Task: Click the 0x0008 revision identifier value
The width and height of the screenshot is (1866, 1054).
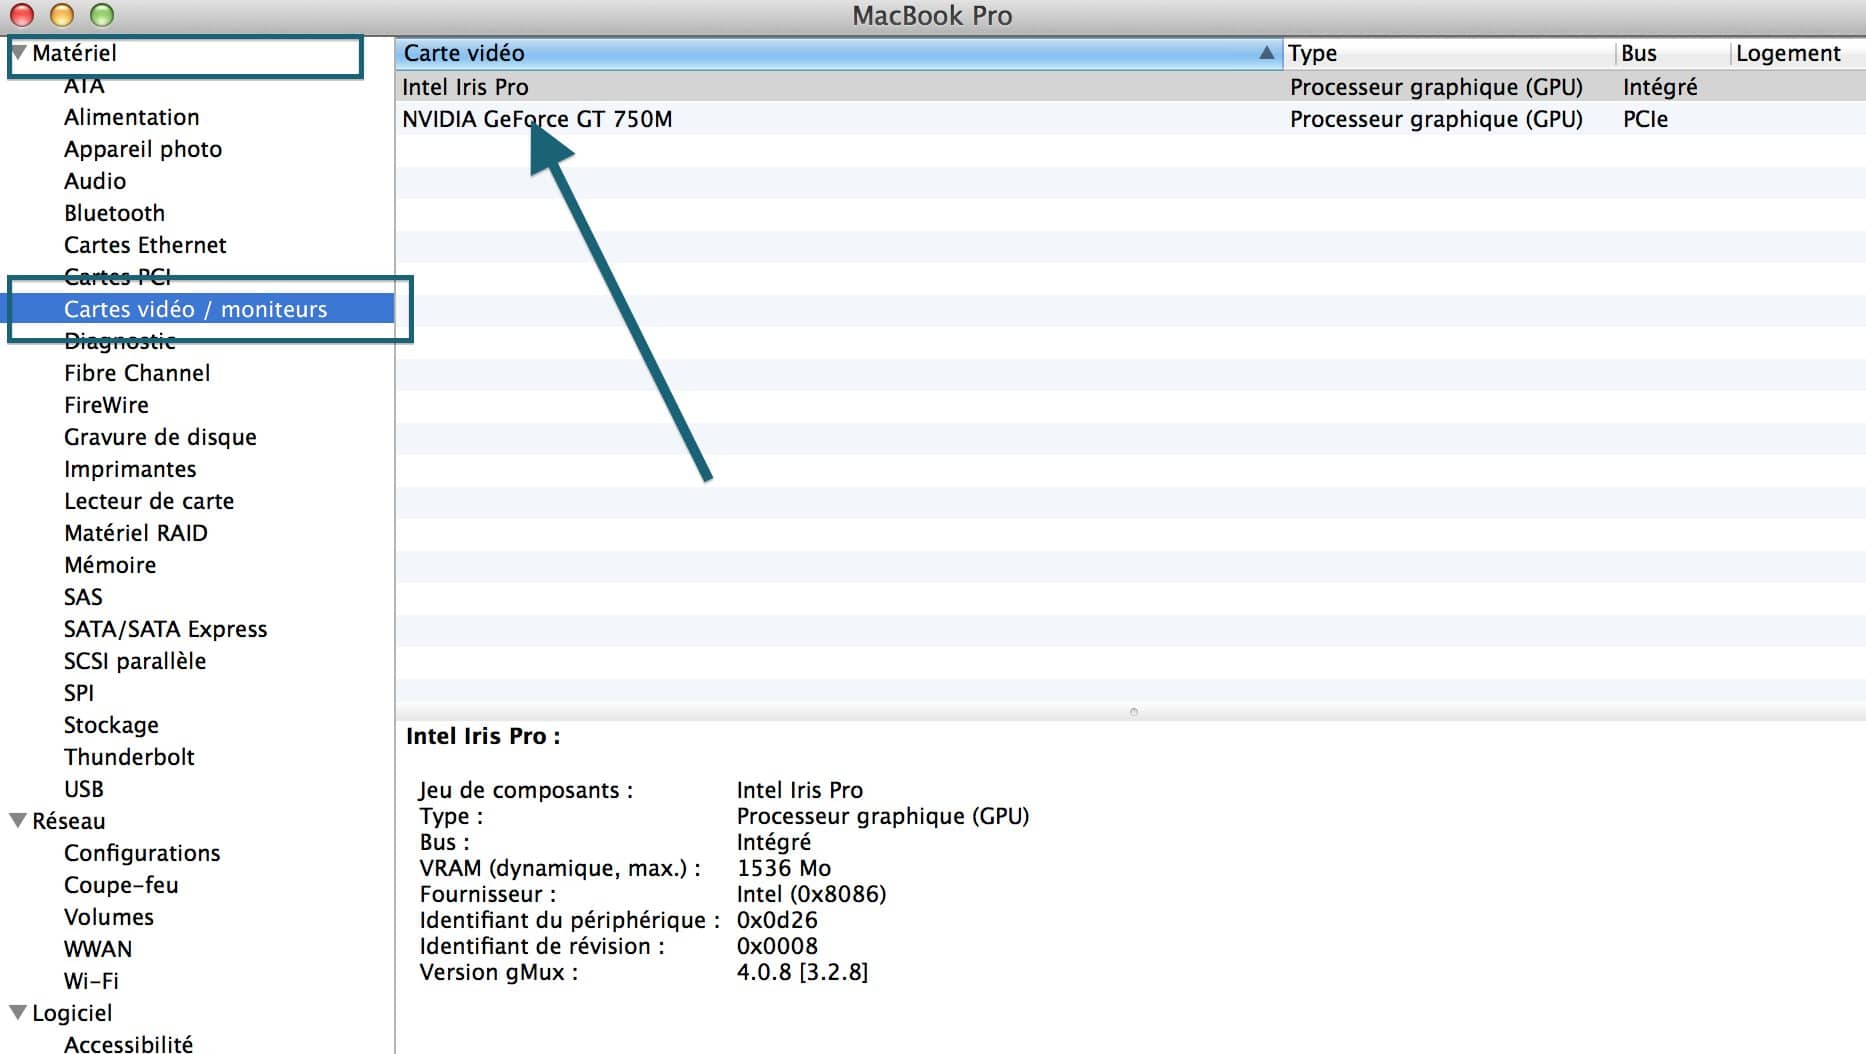Action: tap(777, 946)
